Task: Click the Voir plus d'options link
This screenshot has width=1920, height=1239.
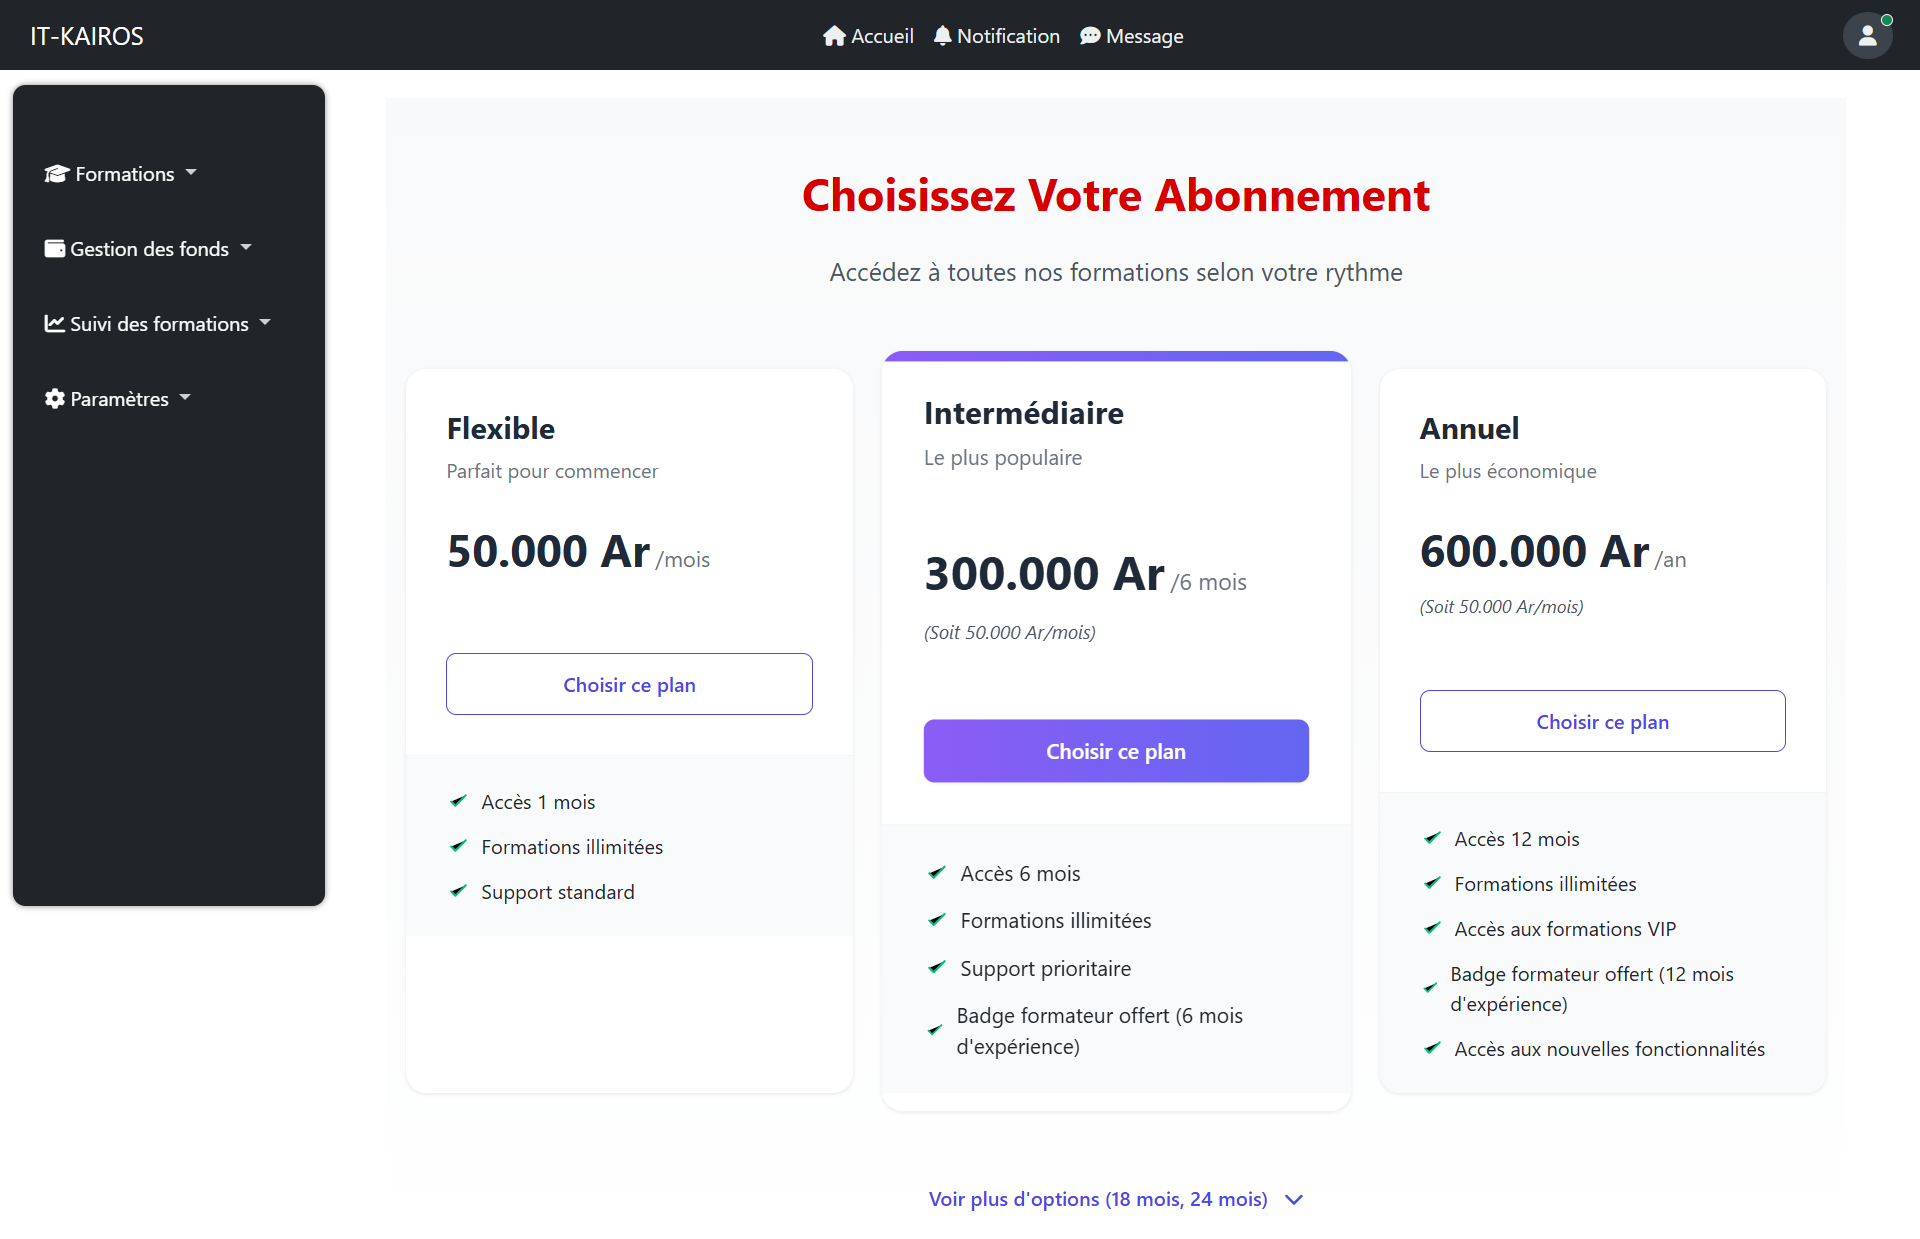Action: 1098,1199
